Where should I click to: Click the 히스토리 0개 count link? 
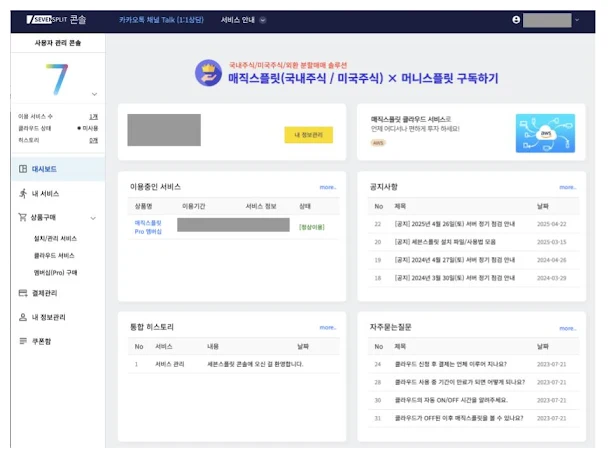(x=94, y=140)
